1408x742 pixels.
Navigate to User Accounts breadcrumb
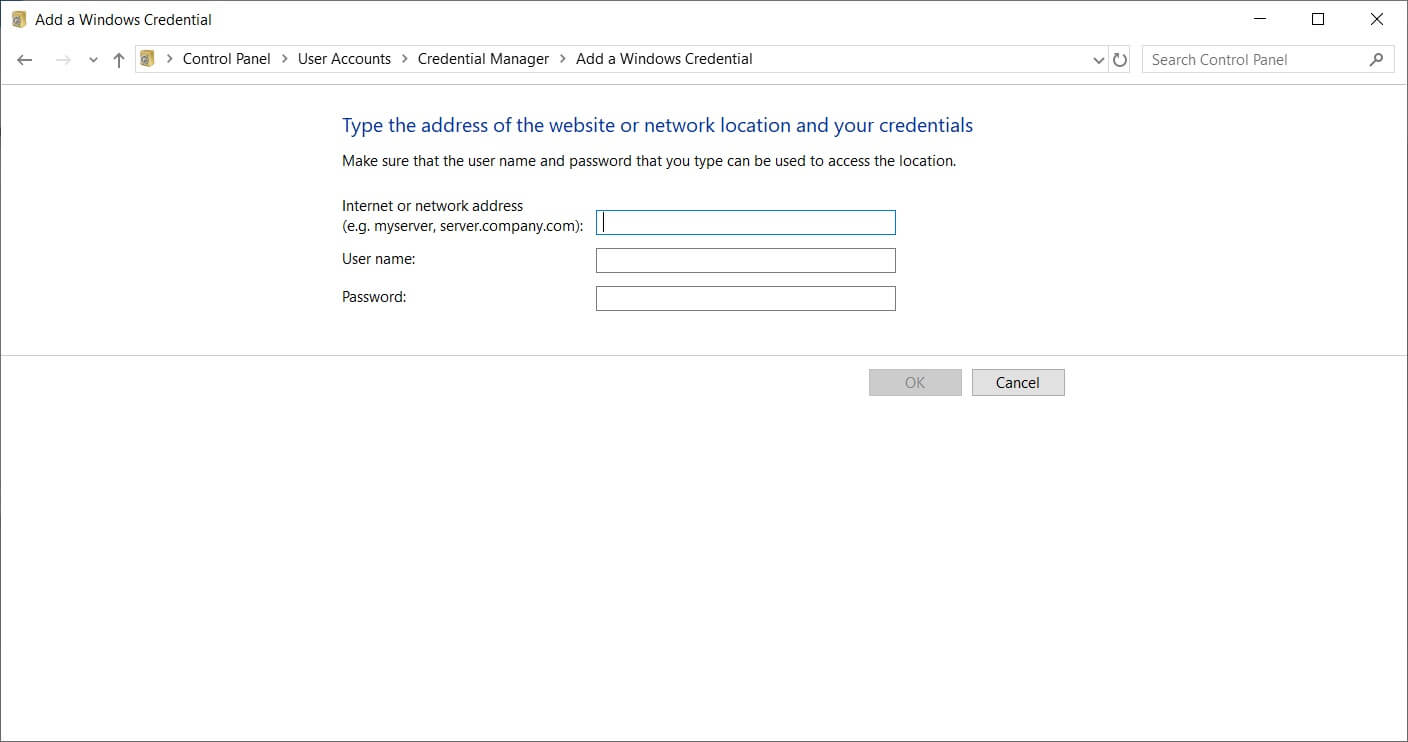click(344, 59)
